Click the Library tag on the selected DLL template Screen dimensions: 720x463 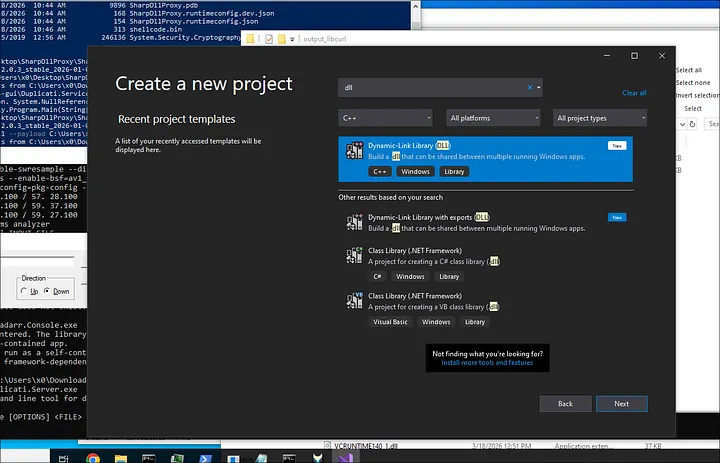[x=454, y=171]
